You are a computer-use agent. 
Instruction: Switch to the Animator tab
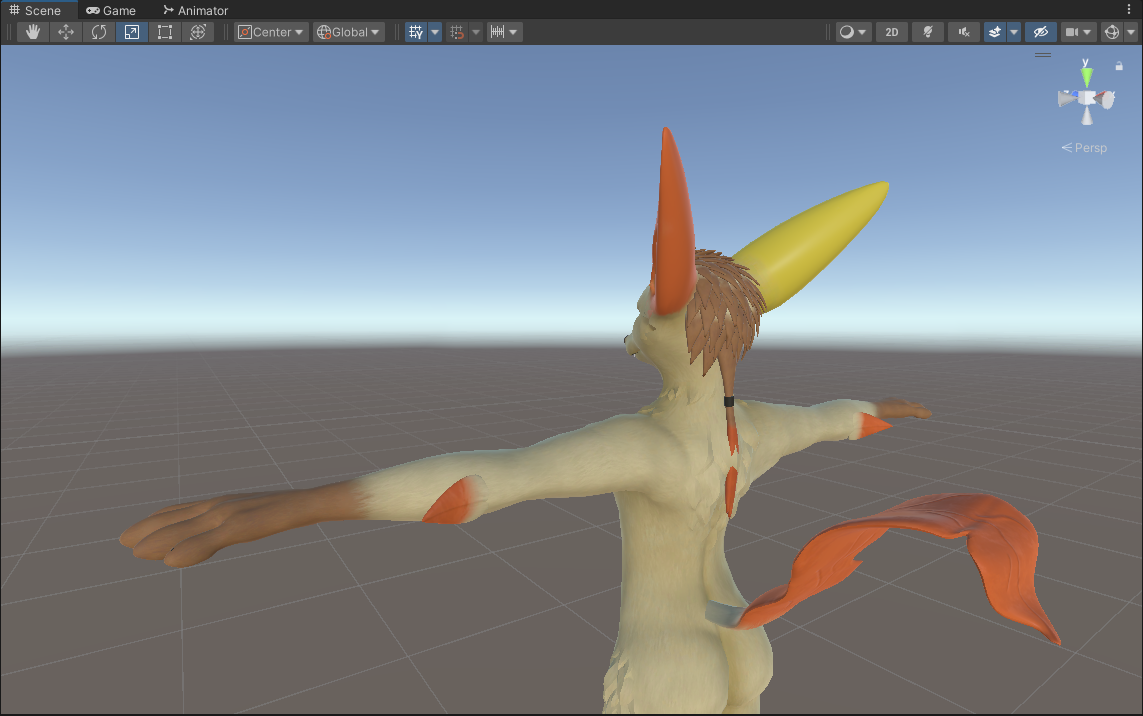pos(195,10)
